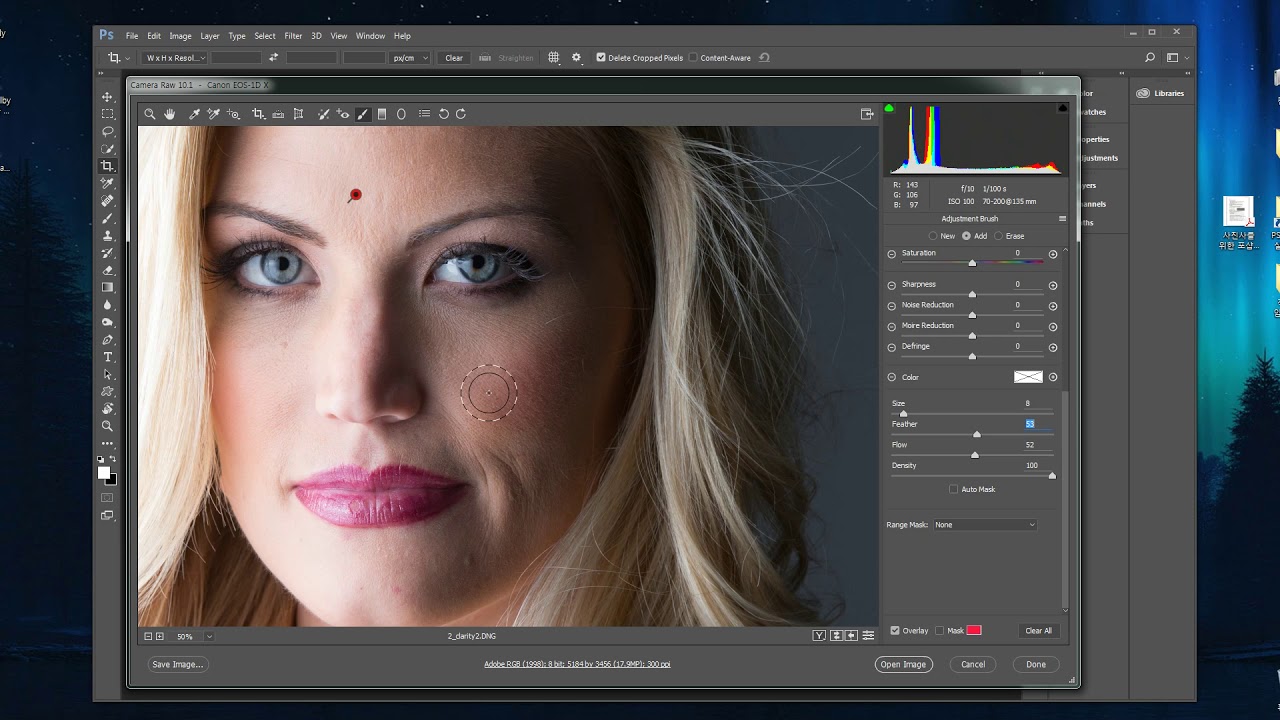1280x720 pixels.
Task: Select the Graduated Filter tool
Action: pos(382,114)
